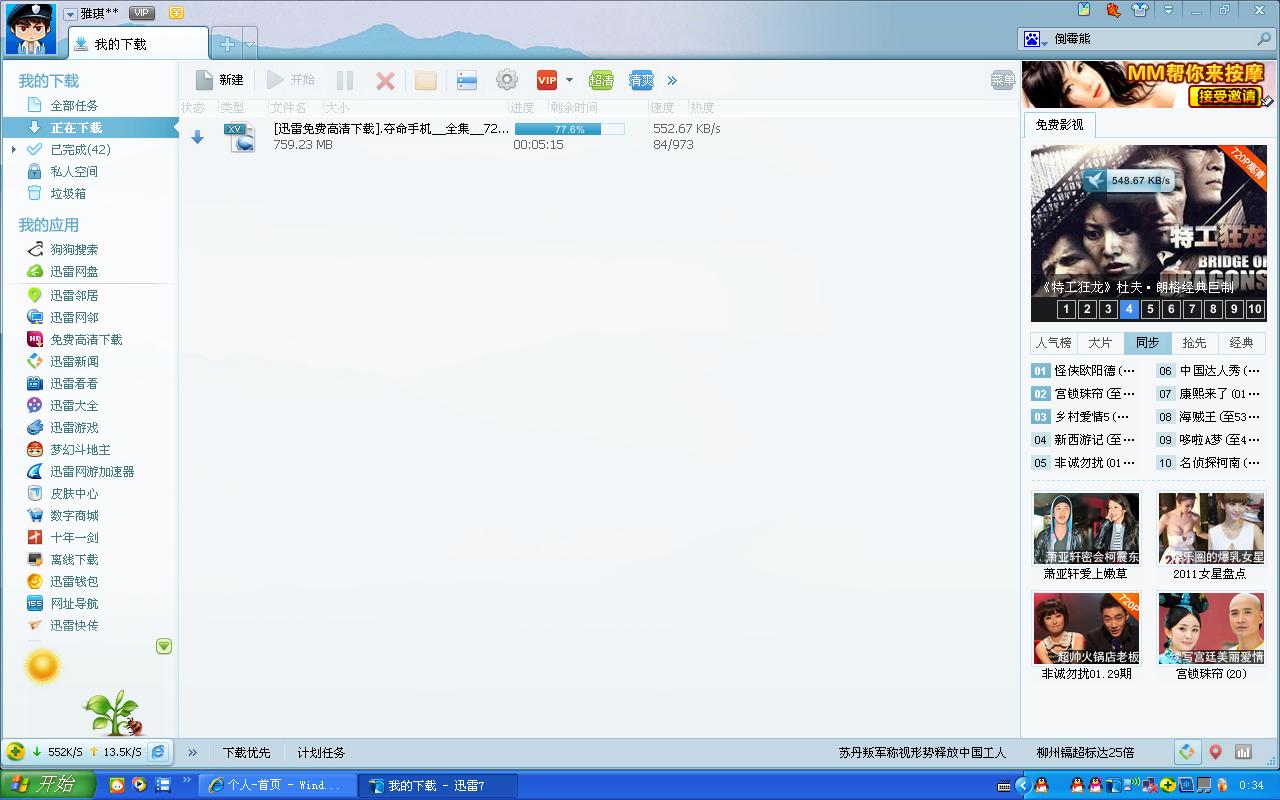Click the green 超清 toolbar icon
Viewport: 1280px width, 800px height.
[x=601, y=81]
